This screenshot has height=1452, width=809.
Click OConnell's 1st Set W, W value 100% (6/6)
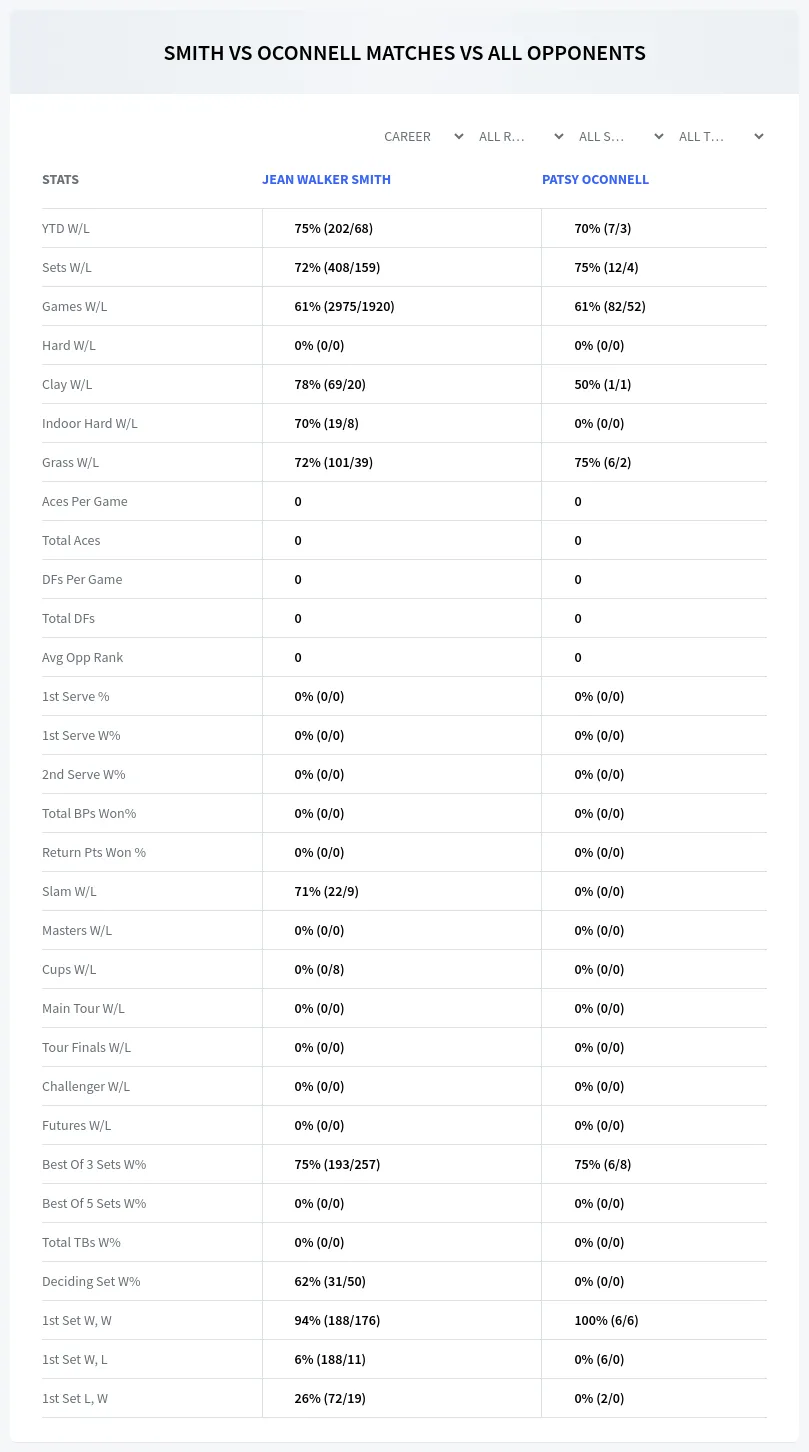pyautogui.click(x=606, y=1321)
